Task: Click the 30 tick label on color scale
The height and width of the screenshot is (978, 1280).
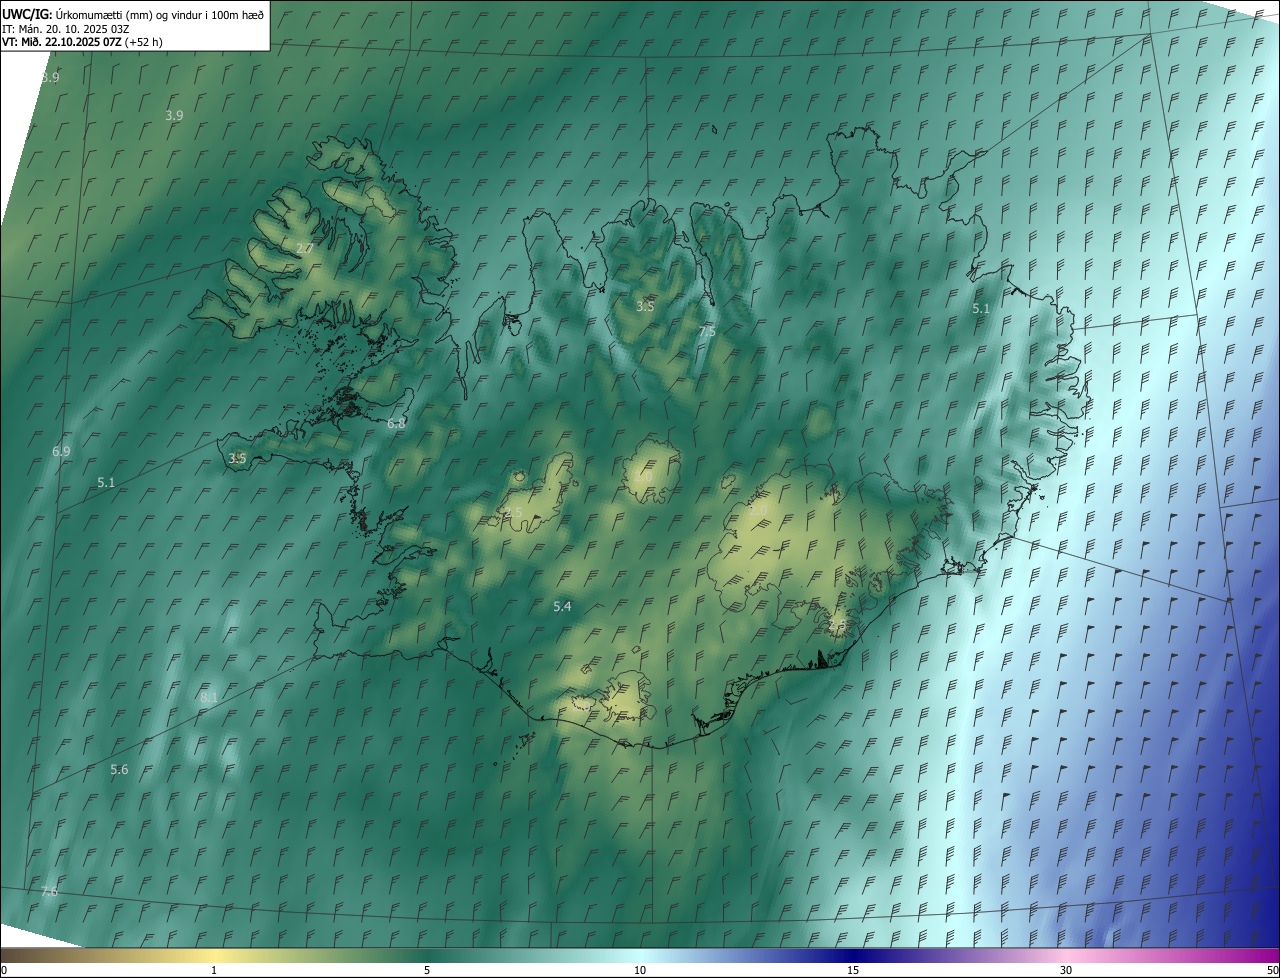Action: [x=1066, y=971]
